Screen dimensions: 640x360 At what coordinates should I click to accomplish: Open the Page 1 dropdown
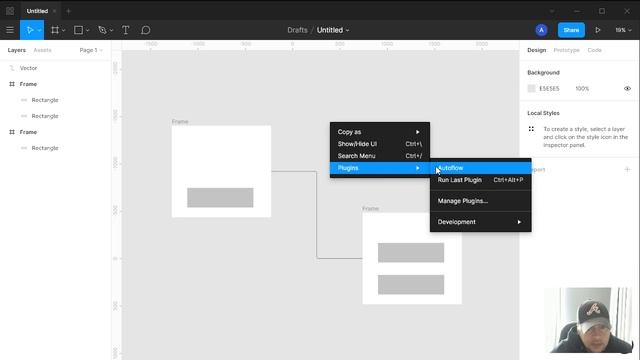tap(91, 50)
